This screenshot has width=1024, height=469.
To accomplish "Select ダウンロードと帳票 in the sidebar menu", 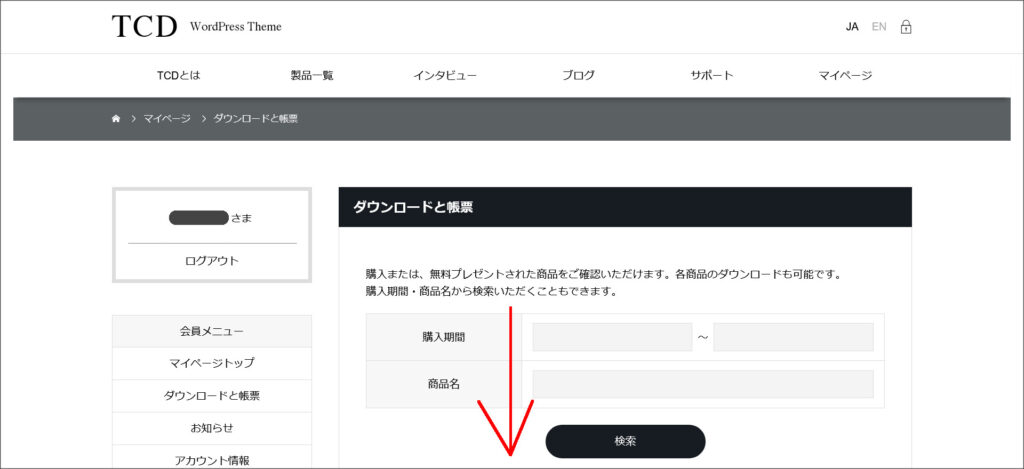I will pos(212,396).
